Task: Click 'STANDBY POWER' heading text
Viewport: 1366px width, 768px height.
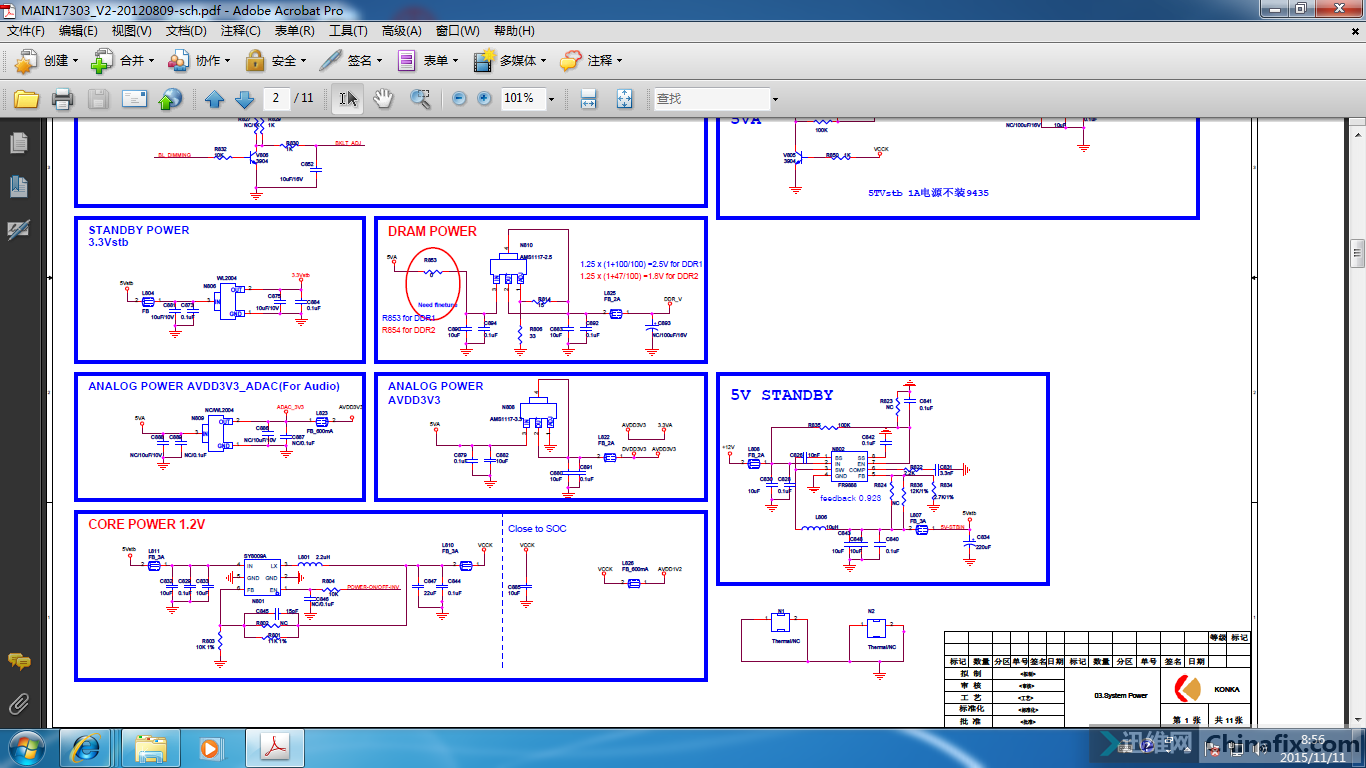Action: coord(138,230)
